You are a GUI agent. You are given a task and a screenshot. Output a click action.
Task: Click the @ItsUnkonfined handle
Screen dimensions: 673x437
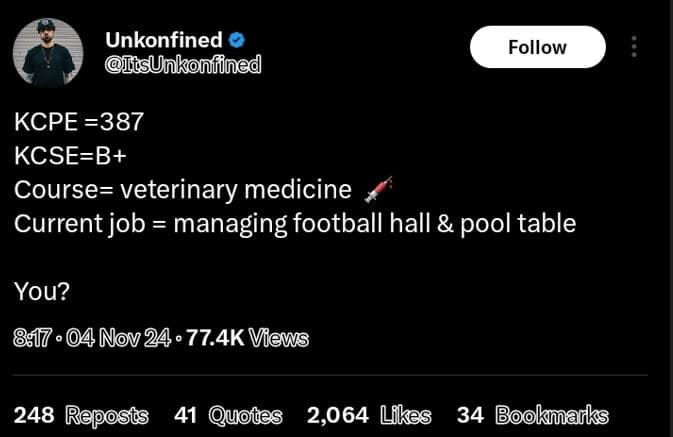click(182, 66)
